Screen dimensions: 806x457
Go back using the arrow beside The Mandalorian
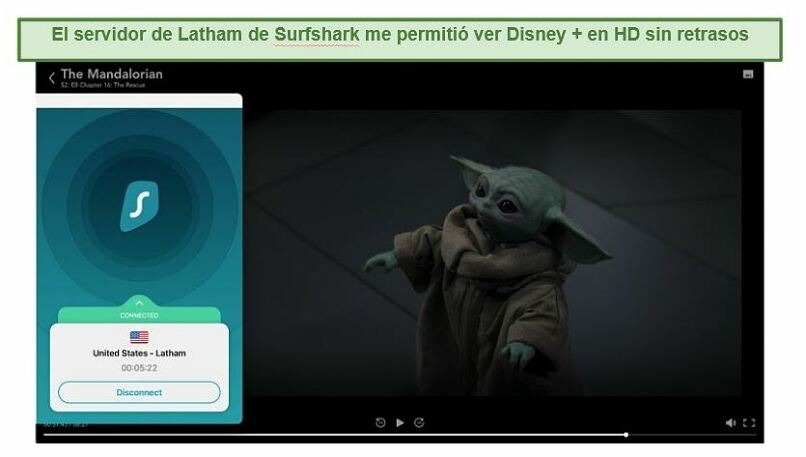51,78
